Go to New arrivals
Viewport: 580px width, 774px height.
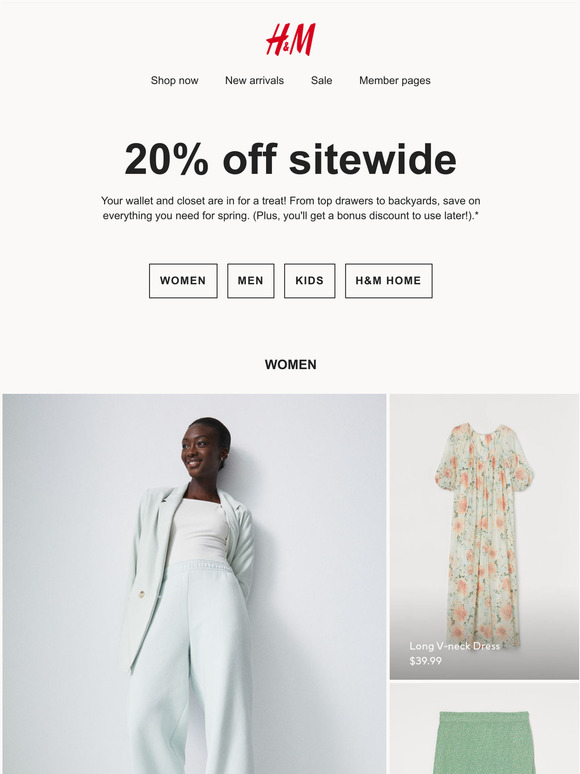coord(254,80)
